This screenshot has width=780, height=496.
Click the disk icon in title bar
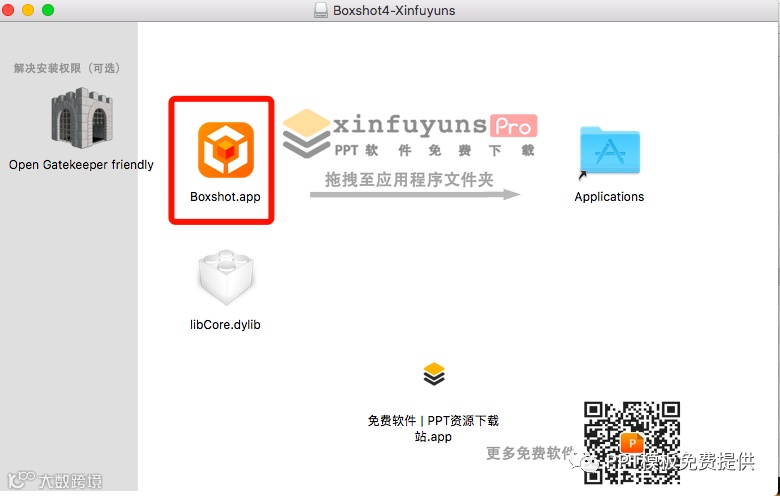pos(321,10)
